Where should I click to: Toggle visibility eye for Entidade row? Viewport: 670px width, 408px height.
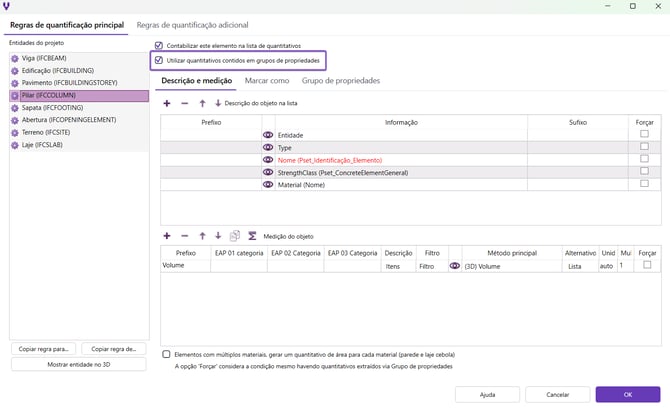pyautogui.click(x=268, y=135)
